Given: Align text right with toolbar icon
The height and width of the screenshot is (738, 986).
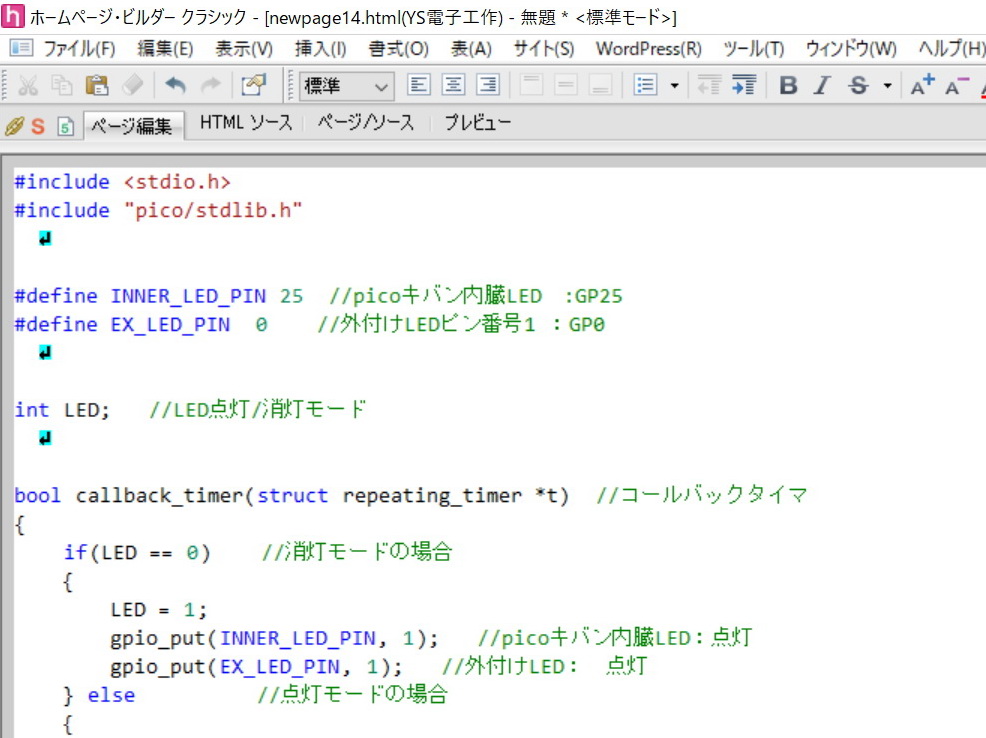Looking at the screenshot, I should (487, 86).
